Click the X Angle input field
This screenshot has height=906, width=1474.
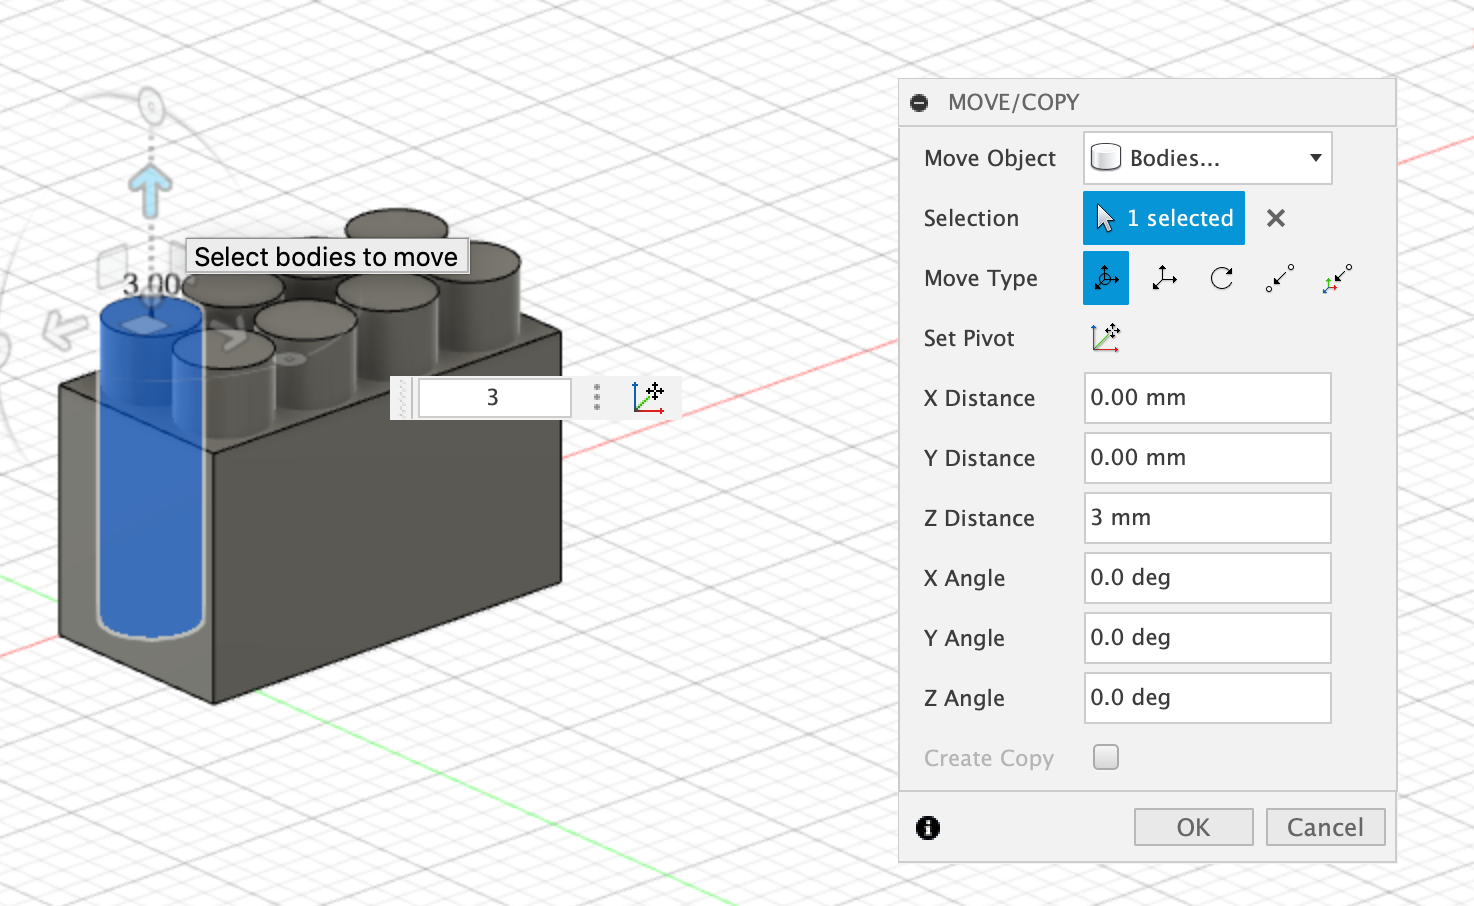point(1208,578)
